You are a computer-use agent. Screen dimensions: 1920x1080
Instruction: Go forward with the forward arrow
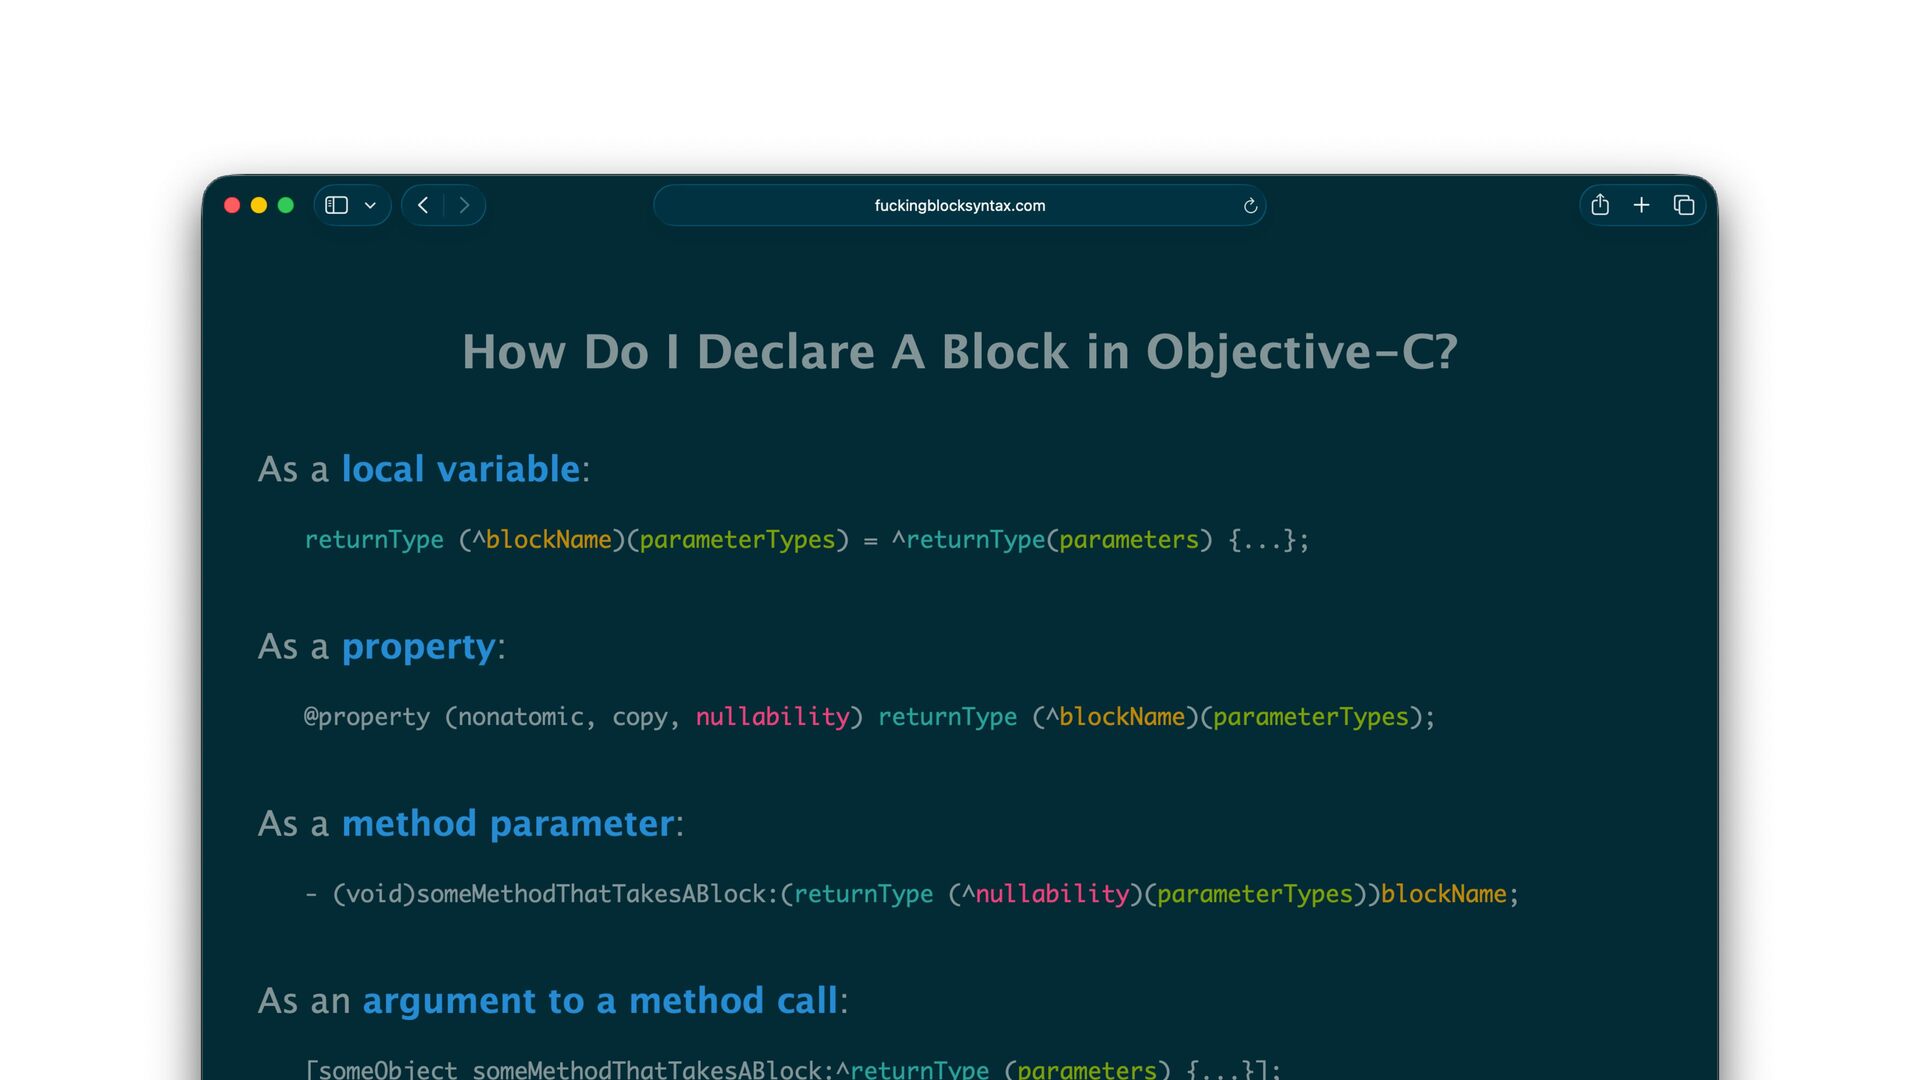tap(464, 205)
